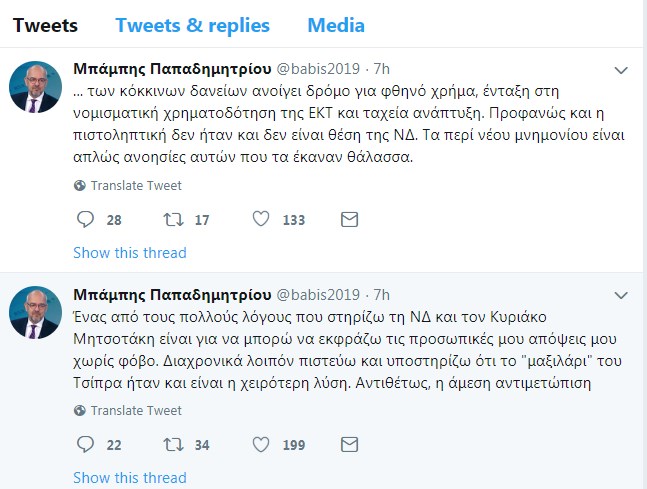
Task: Reply to the first tweet about κόκκινων δανείων
Action: coord(85,220)
